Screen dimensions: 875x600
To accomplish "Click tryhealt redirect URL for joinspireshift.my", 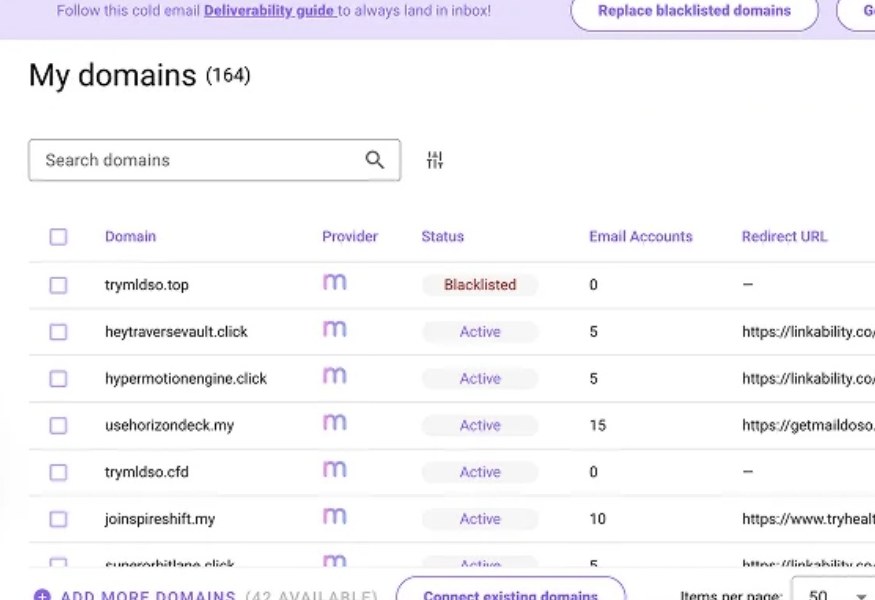I will [x=808, y=520].
